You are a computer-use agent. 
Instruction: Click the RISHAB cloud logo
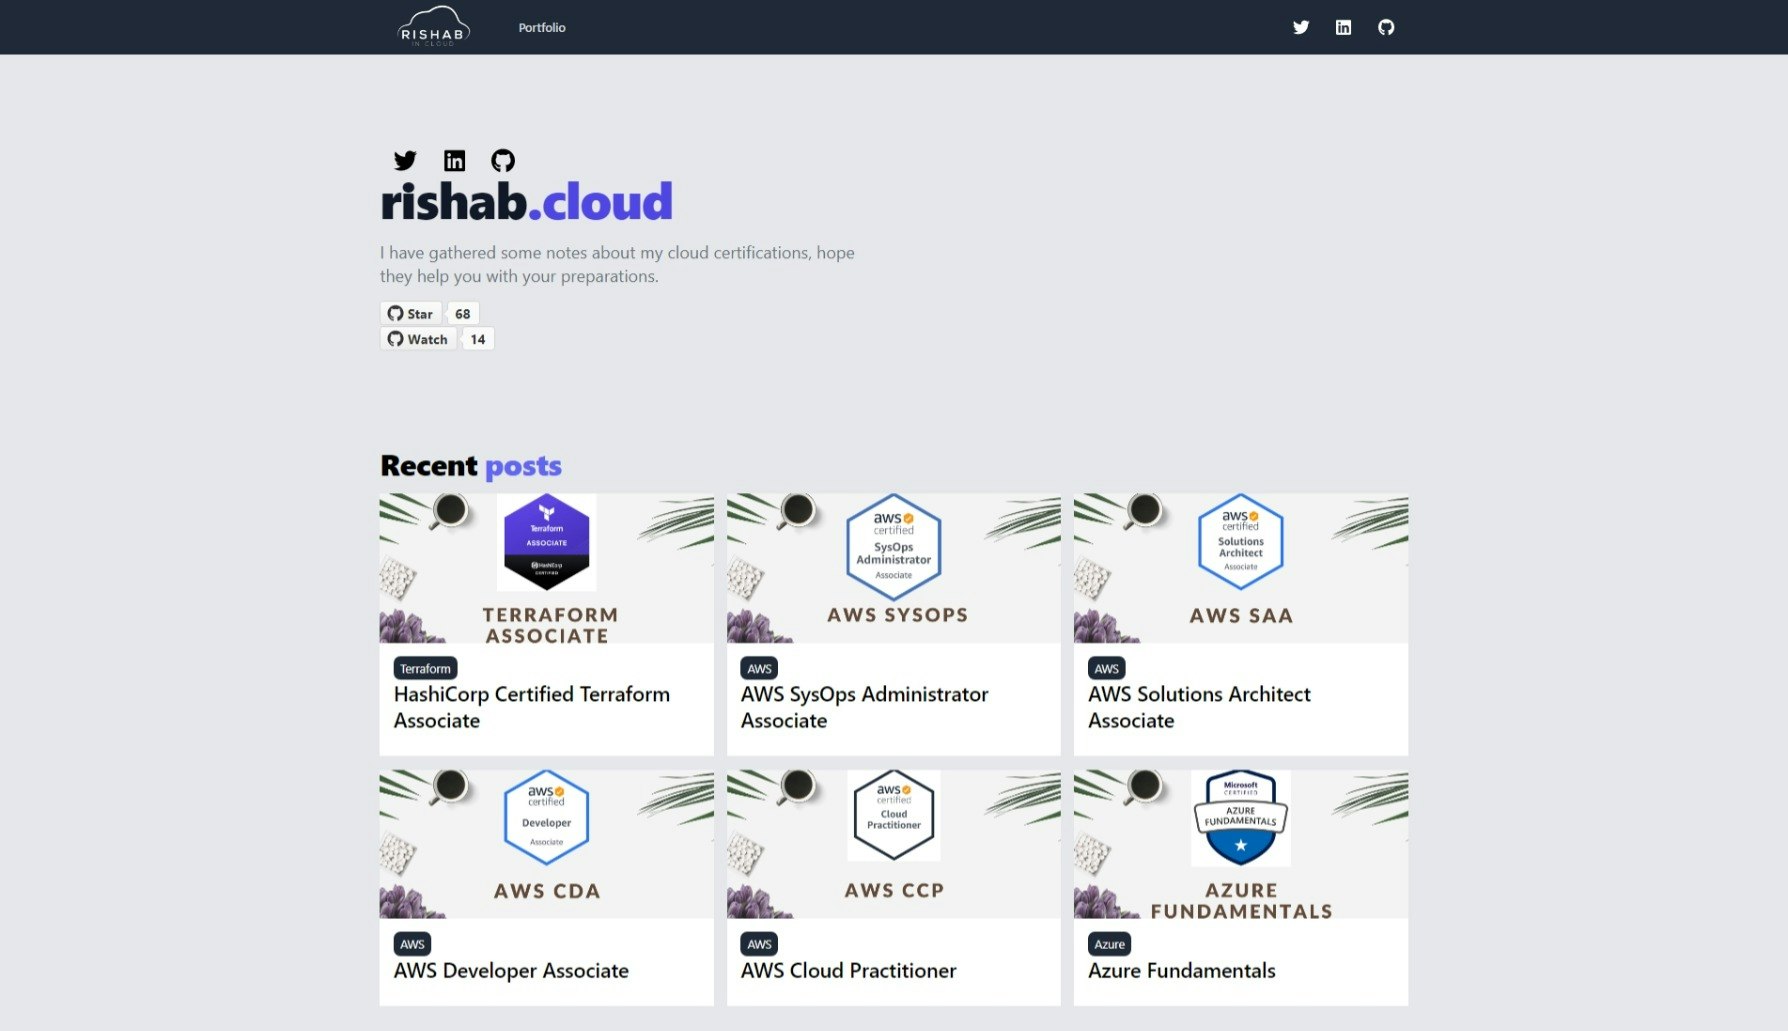tap(432, 27)
